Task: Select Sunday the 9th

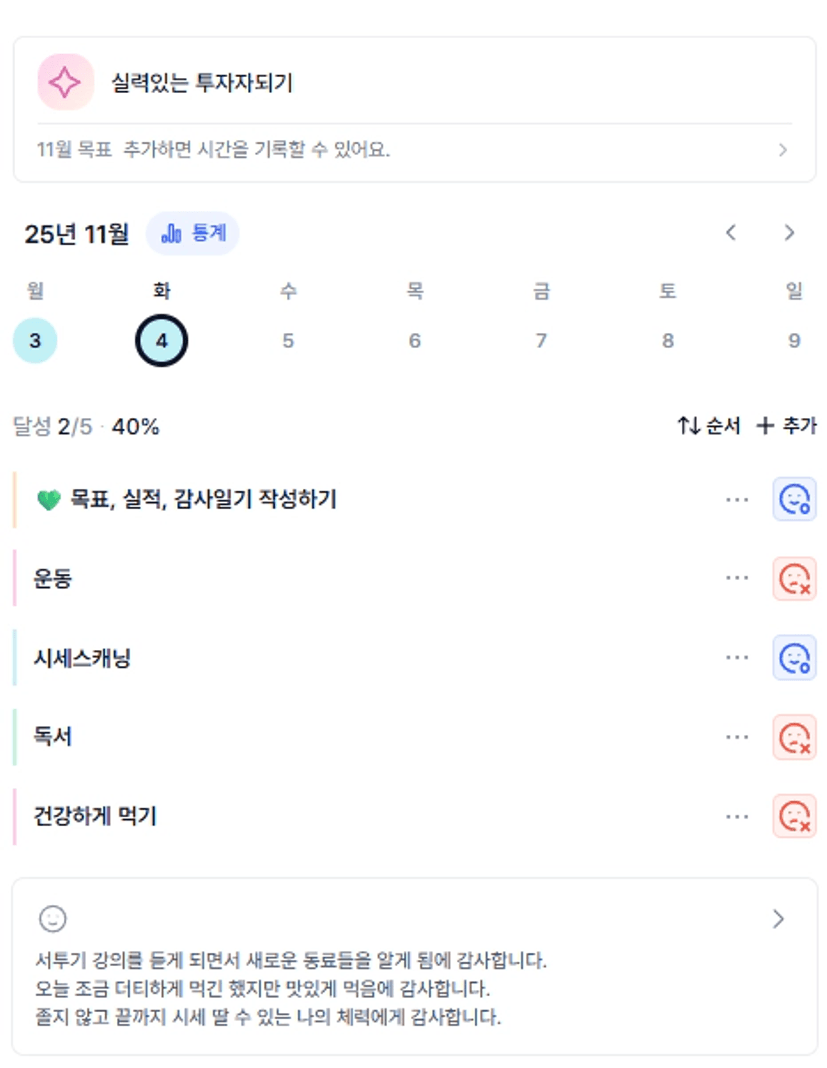Action: (x=794, y=341)
